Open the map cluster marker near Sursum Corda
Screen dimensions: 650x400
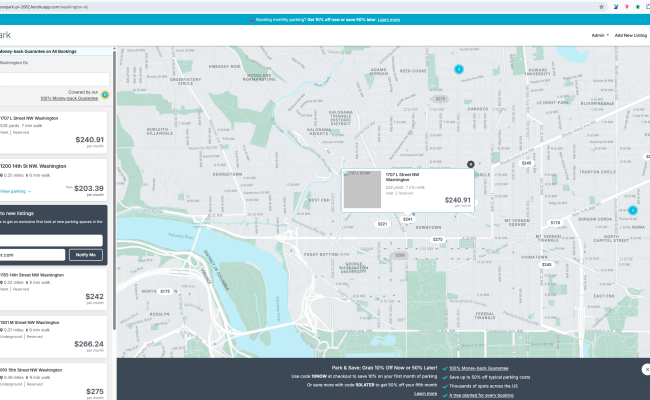tap(633, 211)
